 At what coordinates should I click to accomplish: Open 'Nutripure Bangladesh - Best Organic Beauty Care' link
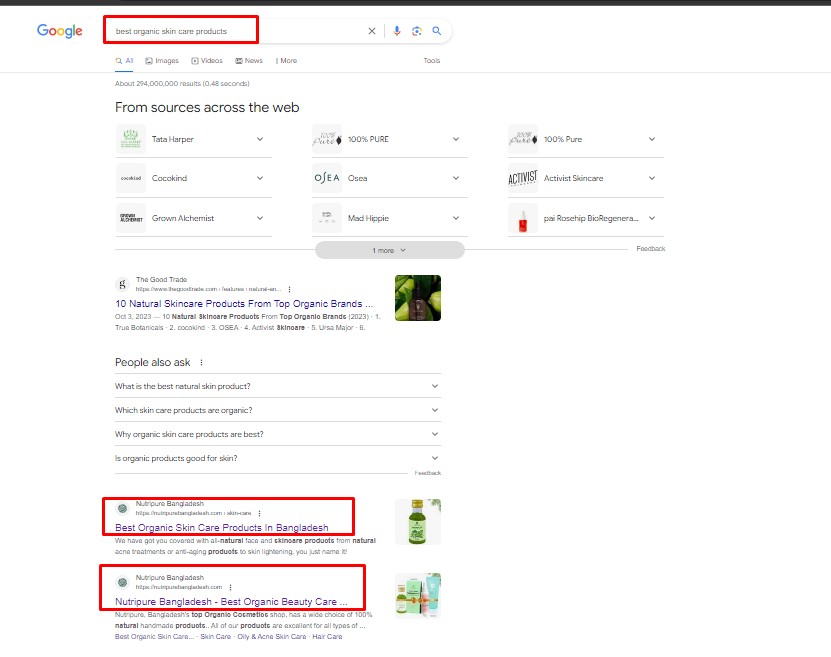[x=231, y=601]
